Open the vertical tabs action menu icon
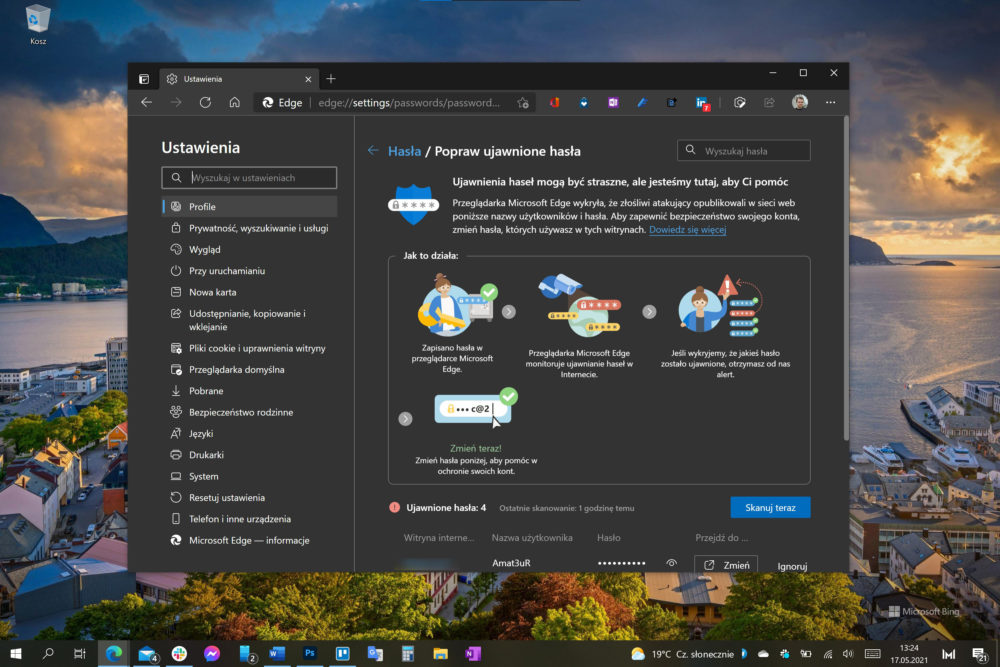The image size is (1000, 667). [x=144, y=79]
